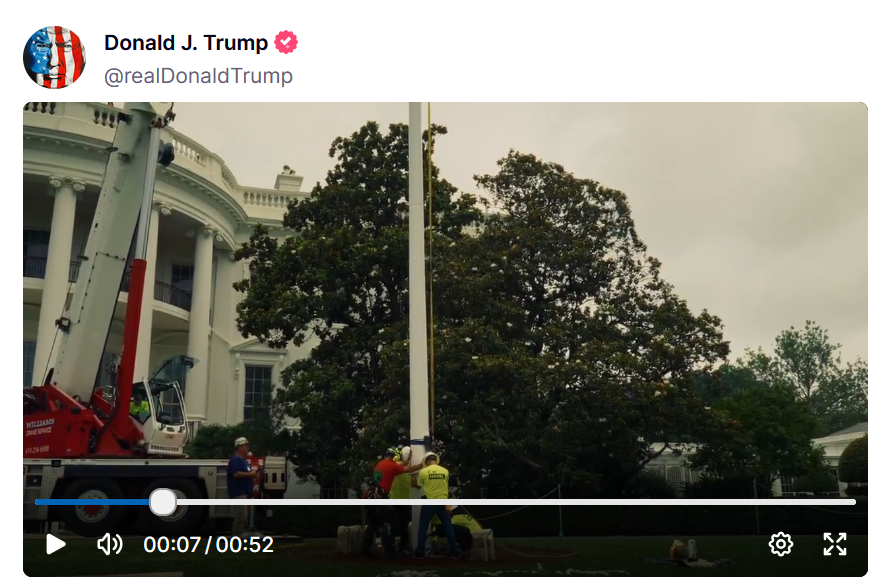Play the video with the play button
891x588 pixels.
55,544
